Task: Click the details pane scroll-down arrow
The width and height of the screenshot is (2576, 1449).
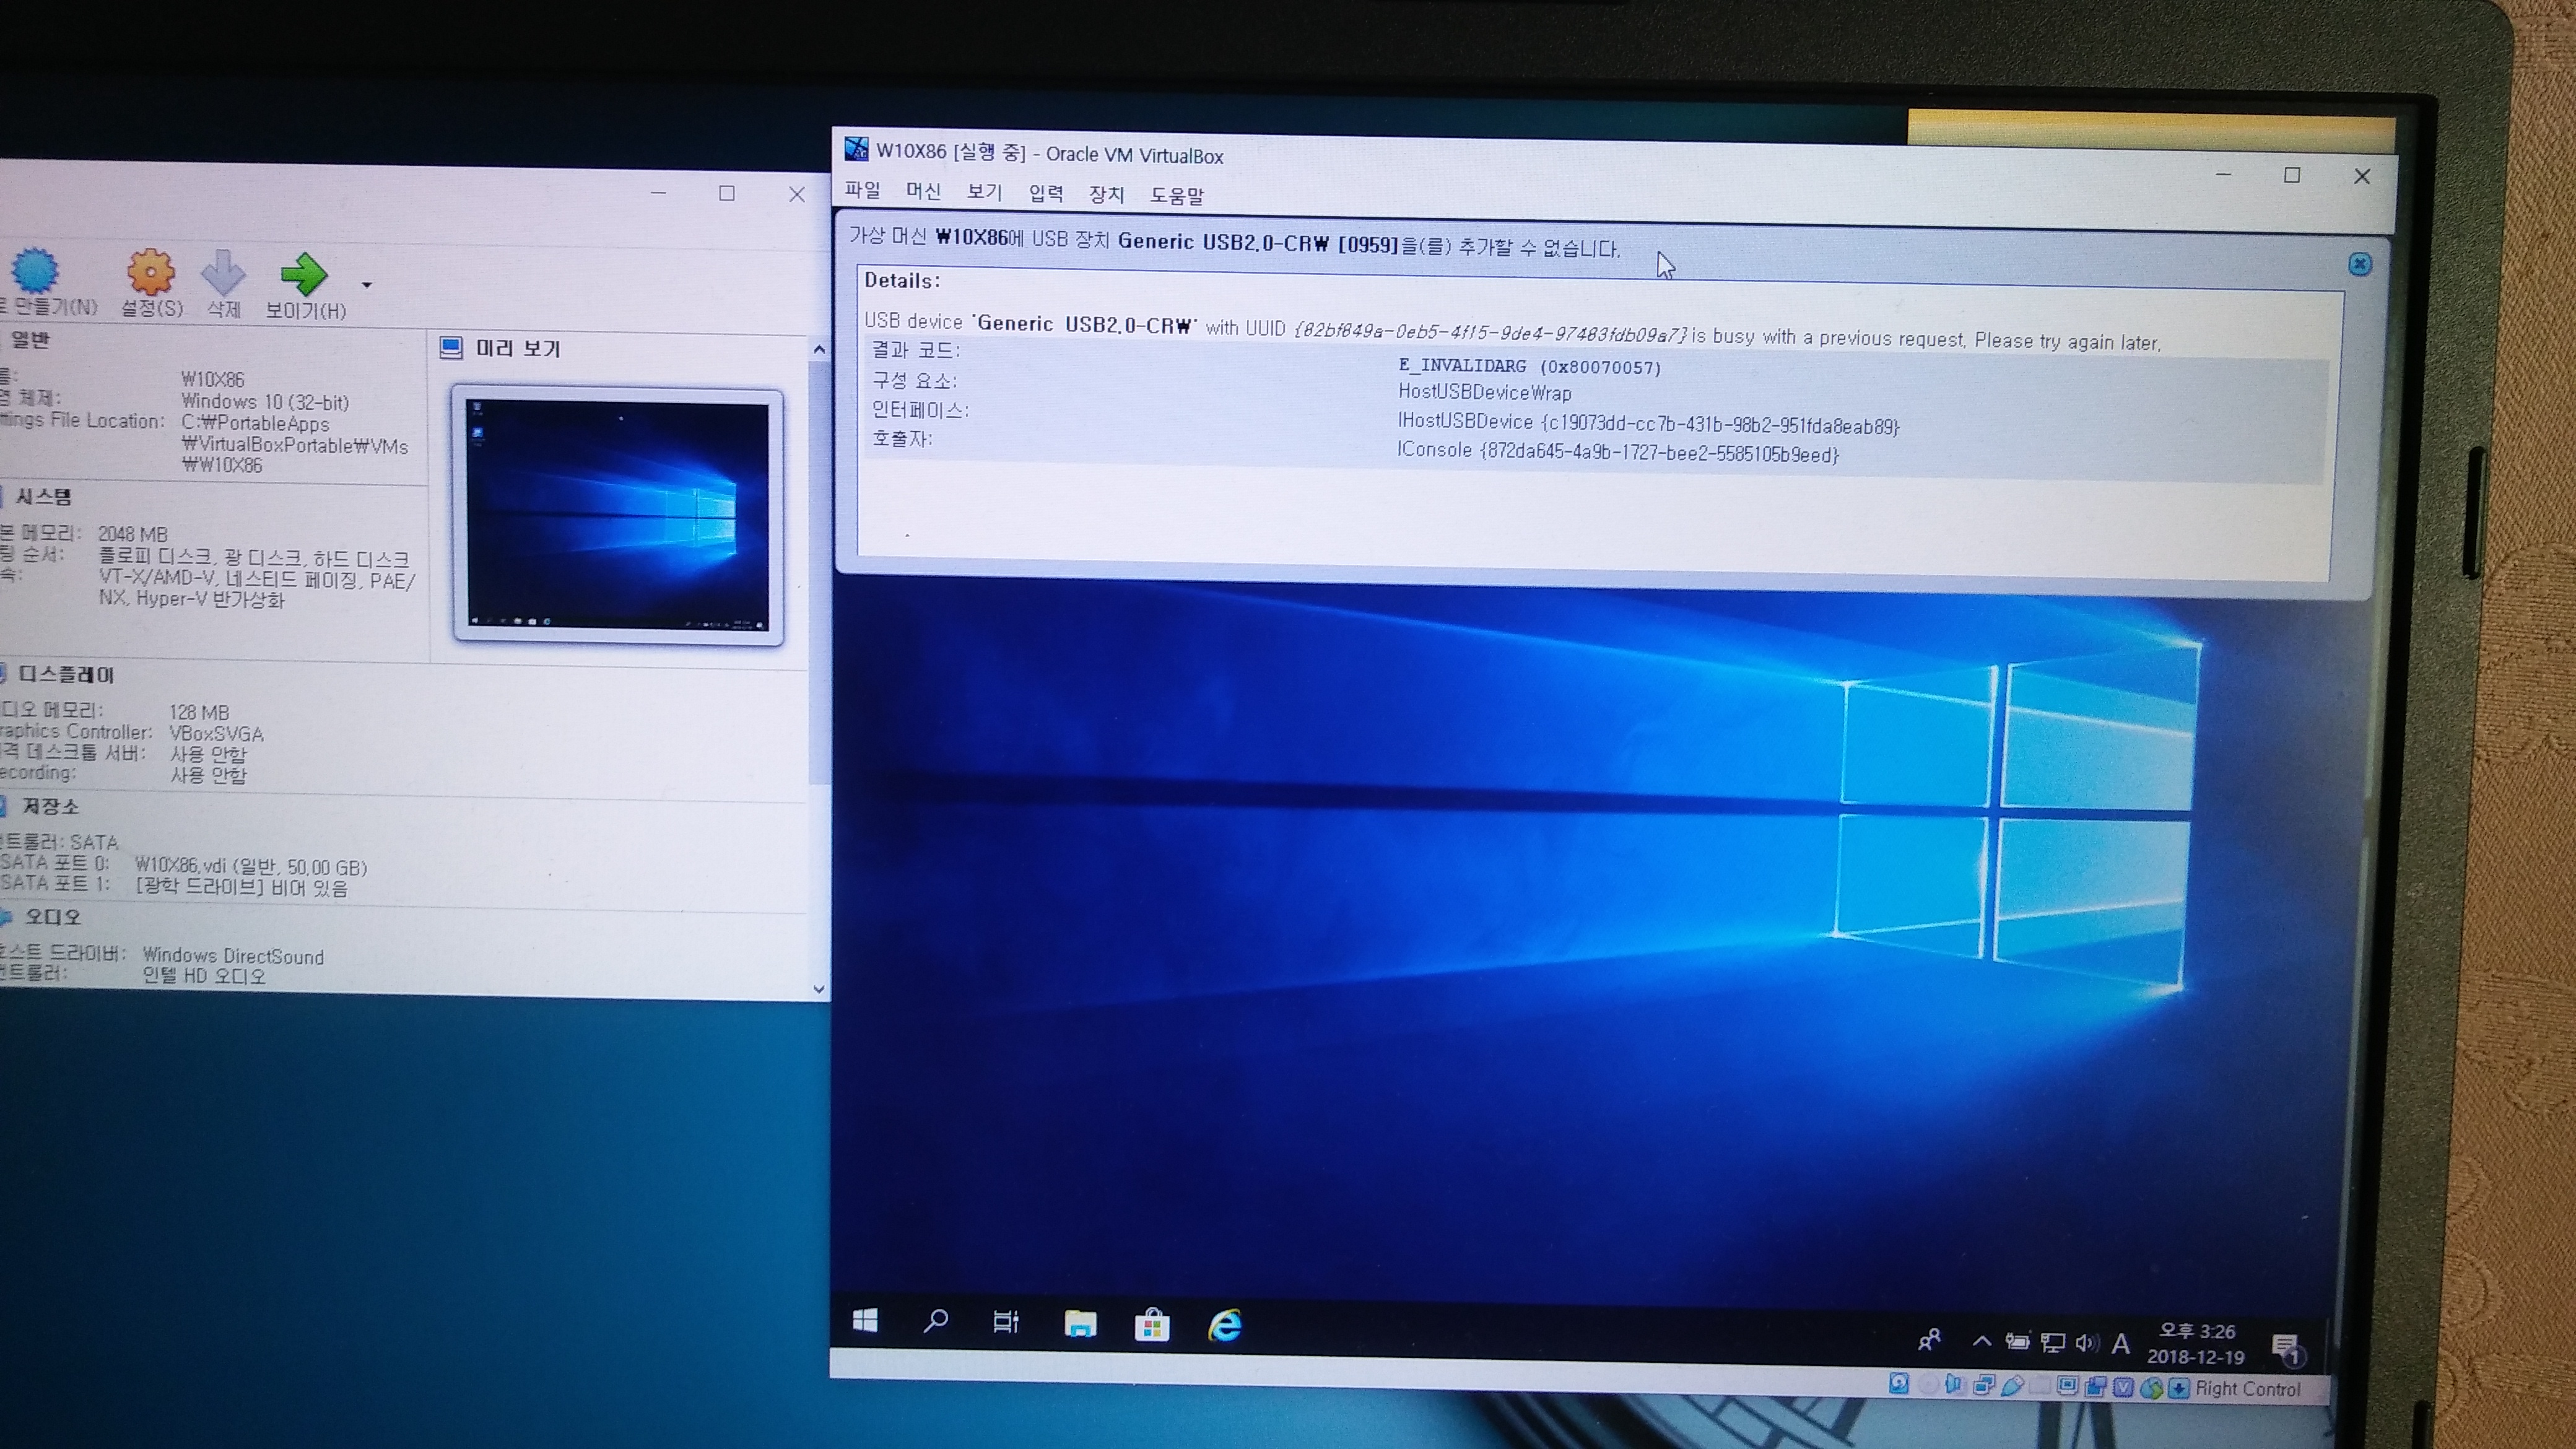Action: [x=819, y=988]
